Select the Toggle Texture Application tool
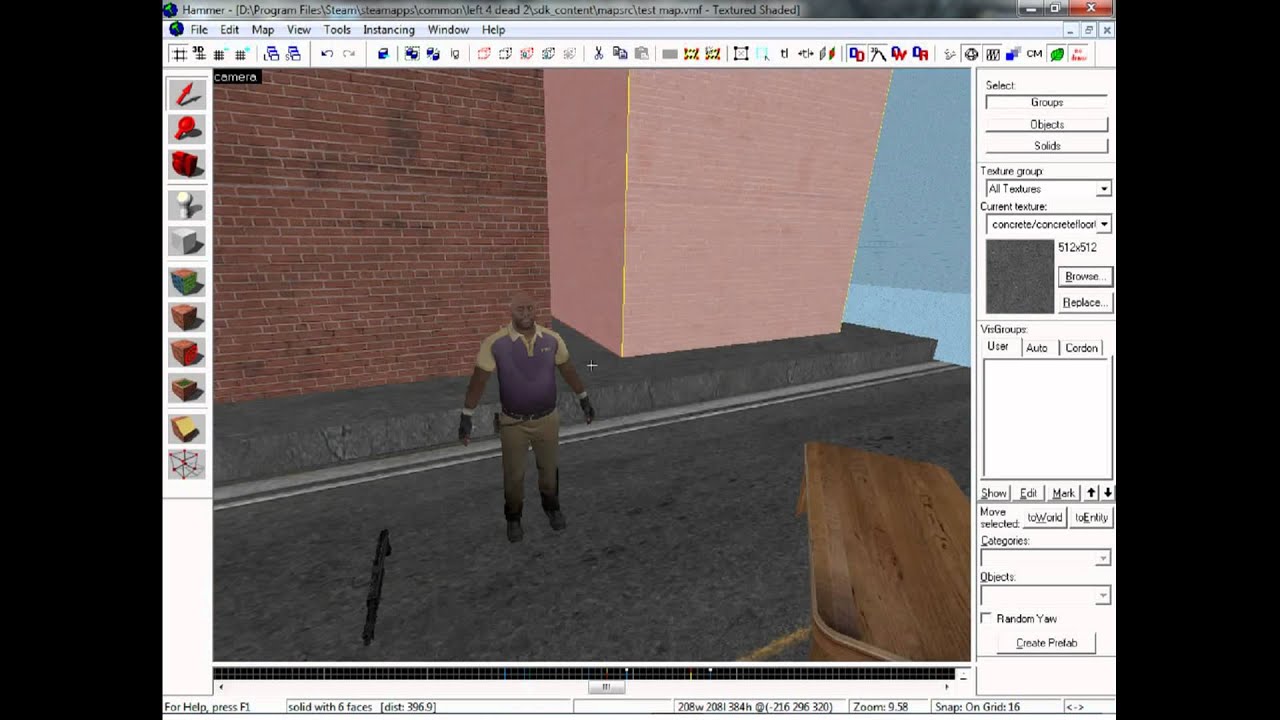 point(187,282)
